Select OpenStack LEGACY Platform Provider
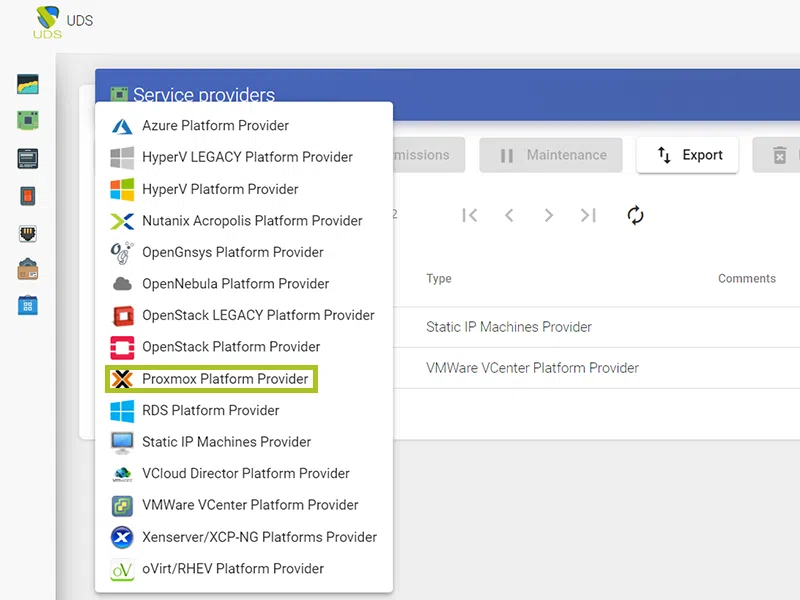Viewport: 800px width, 600px height. tap(244, 316)
